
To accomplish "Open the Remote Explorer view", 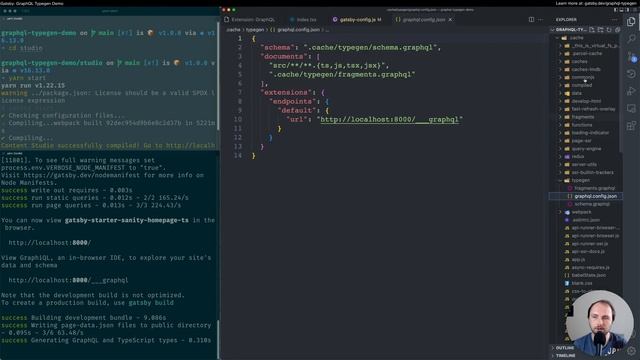I will [x=631, y=109].
